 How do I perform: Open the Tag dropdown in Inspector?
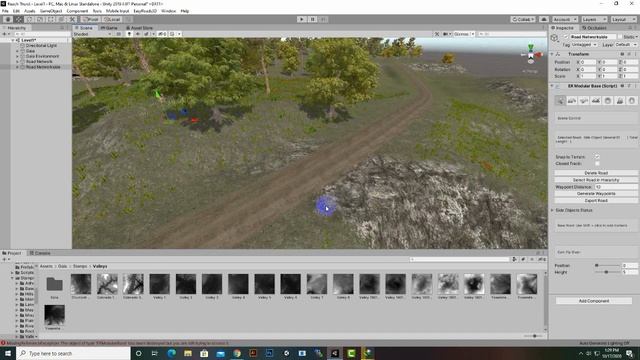(x=584, y=44)
